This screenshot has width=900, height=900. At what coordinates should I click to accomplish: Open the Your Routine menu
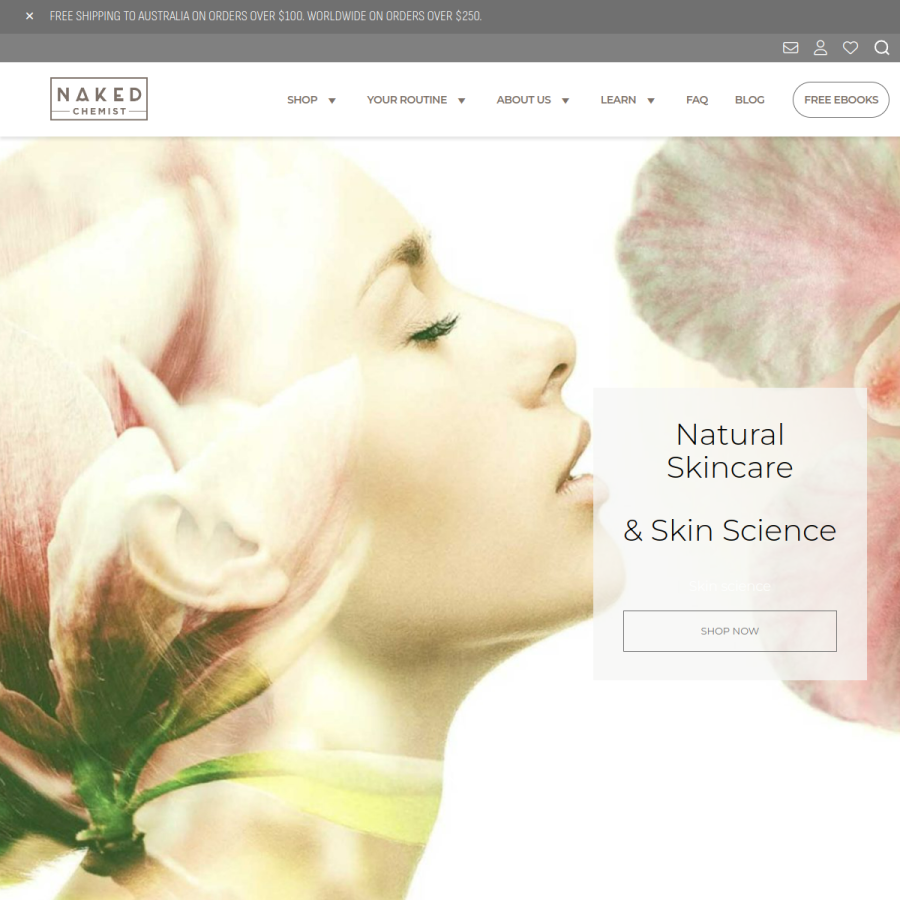pos(406,100)
